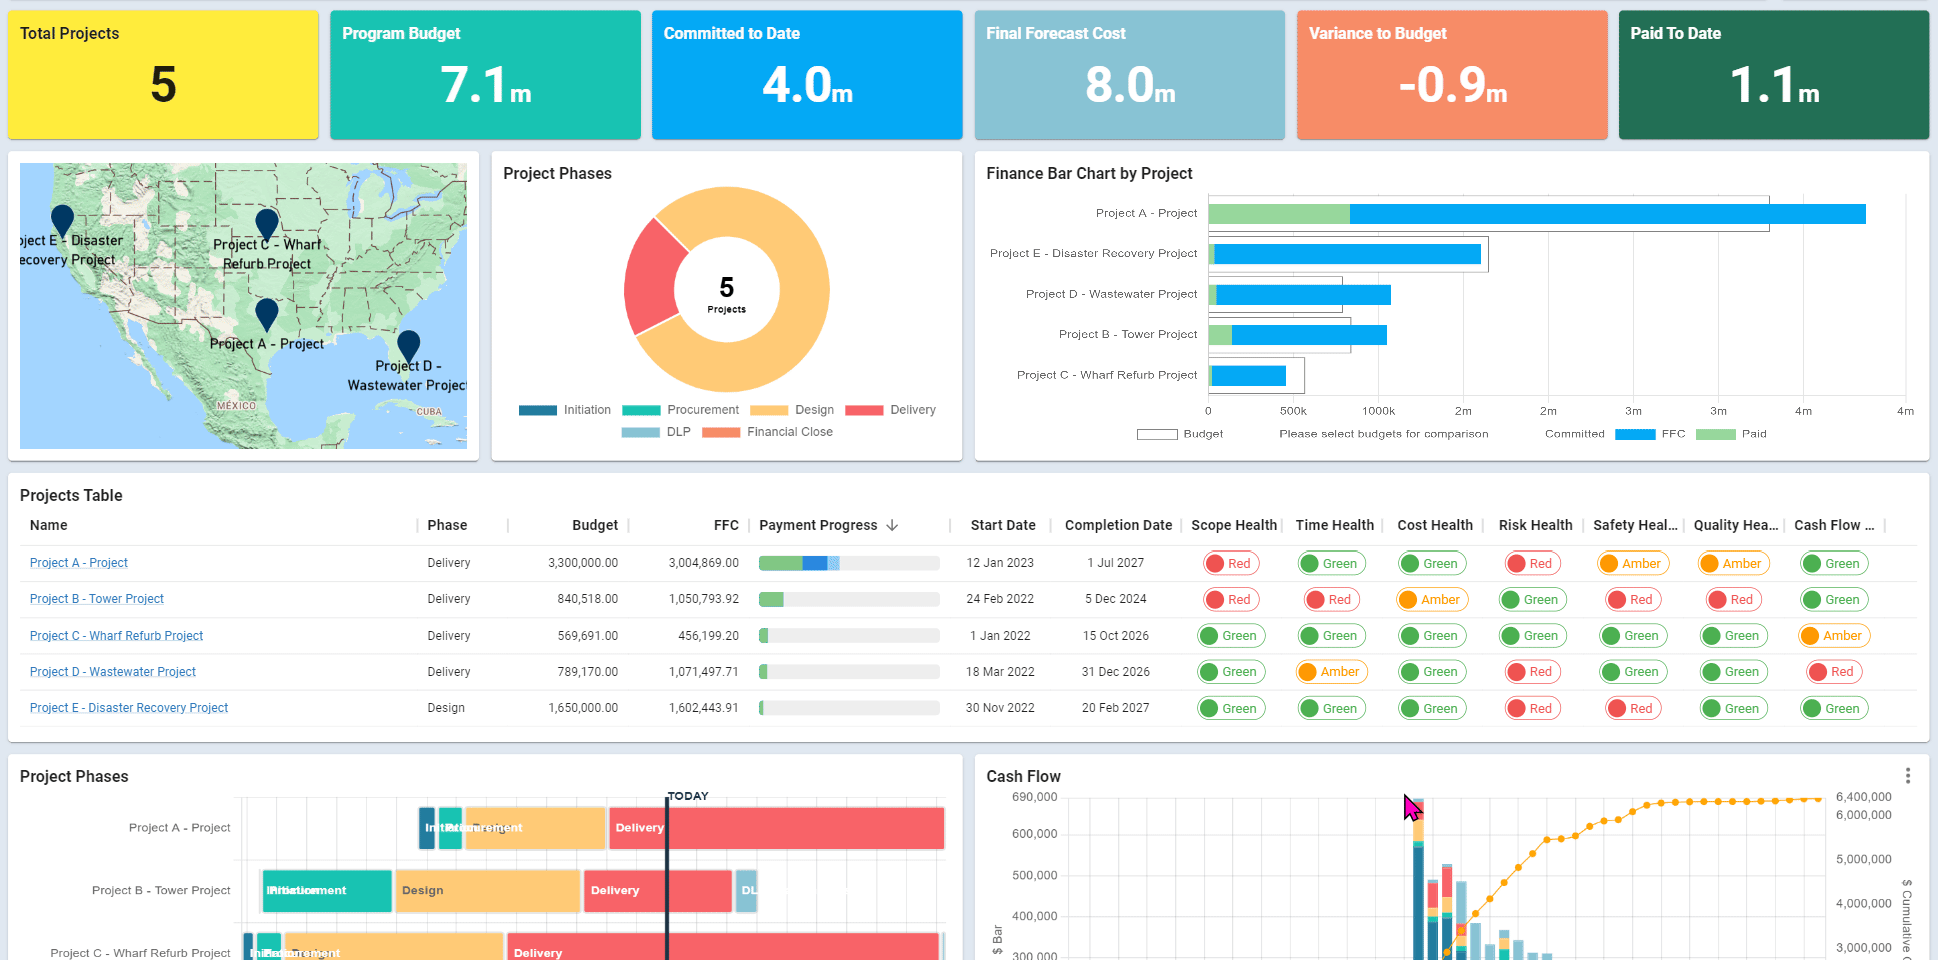Toggle the Initiation legend in Project Phases

pos(564,410)
